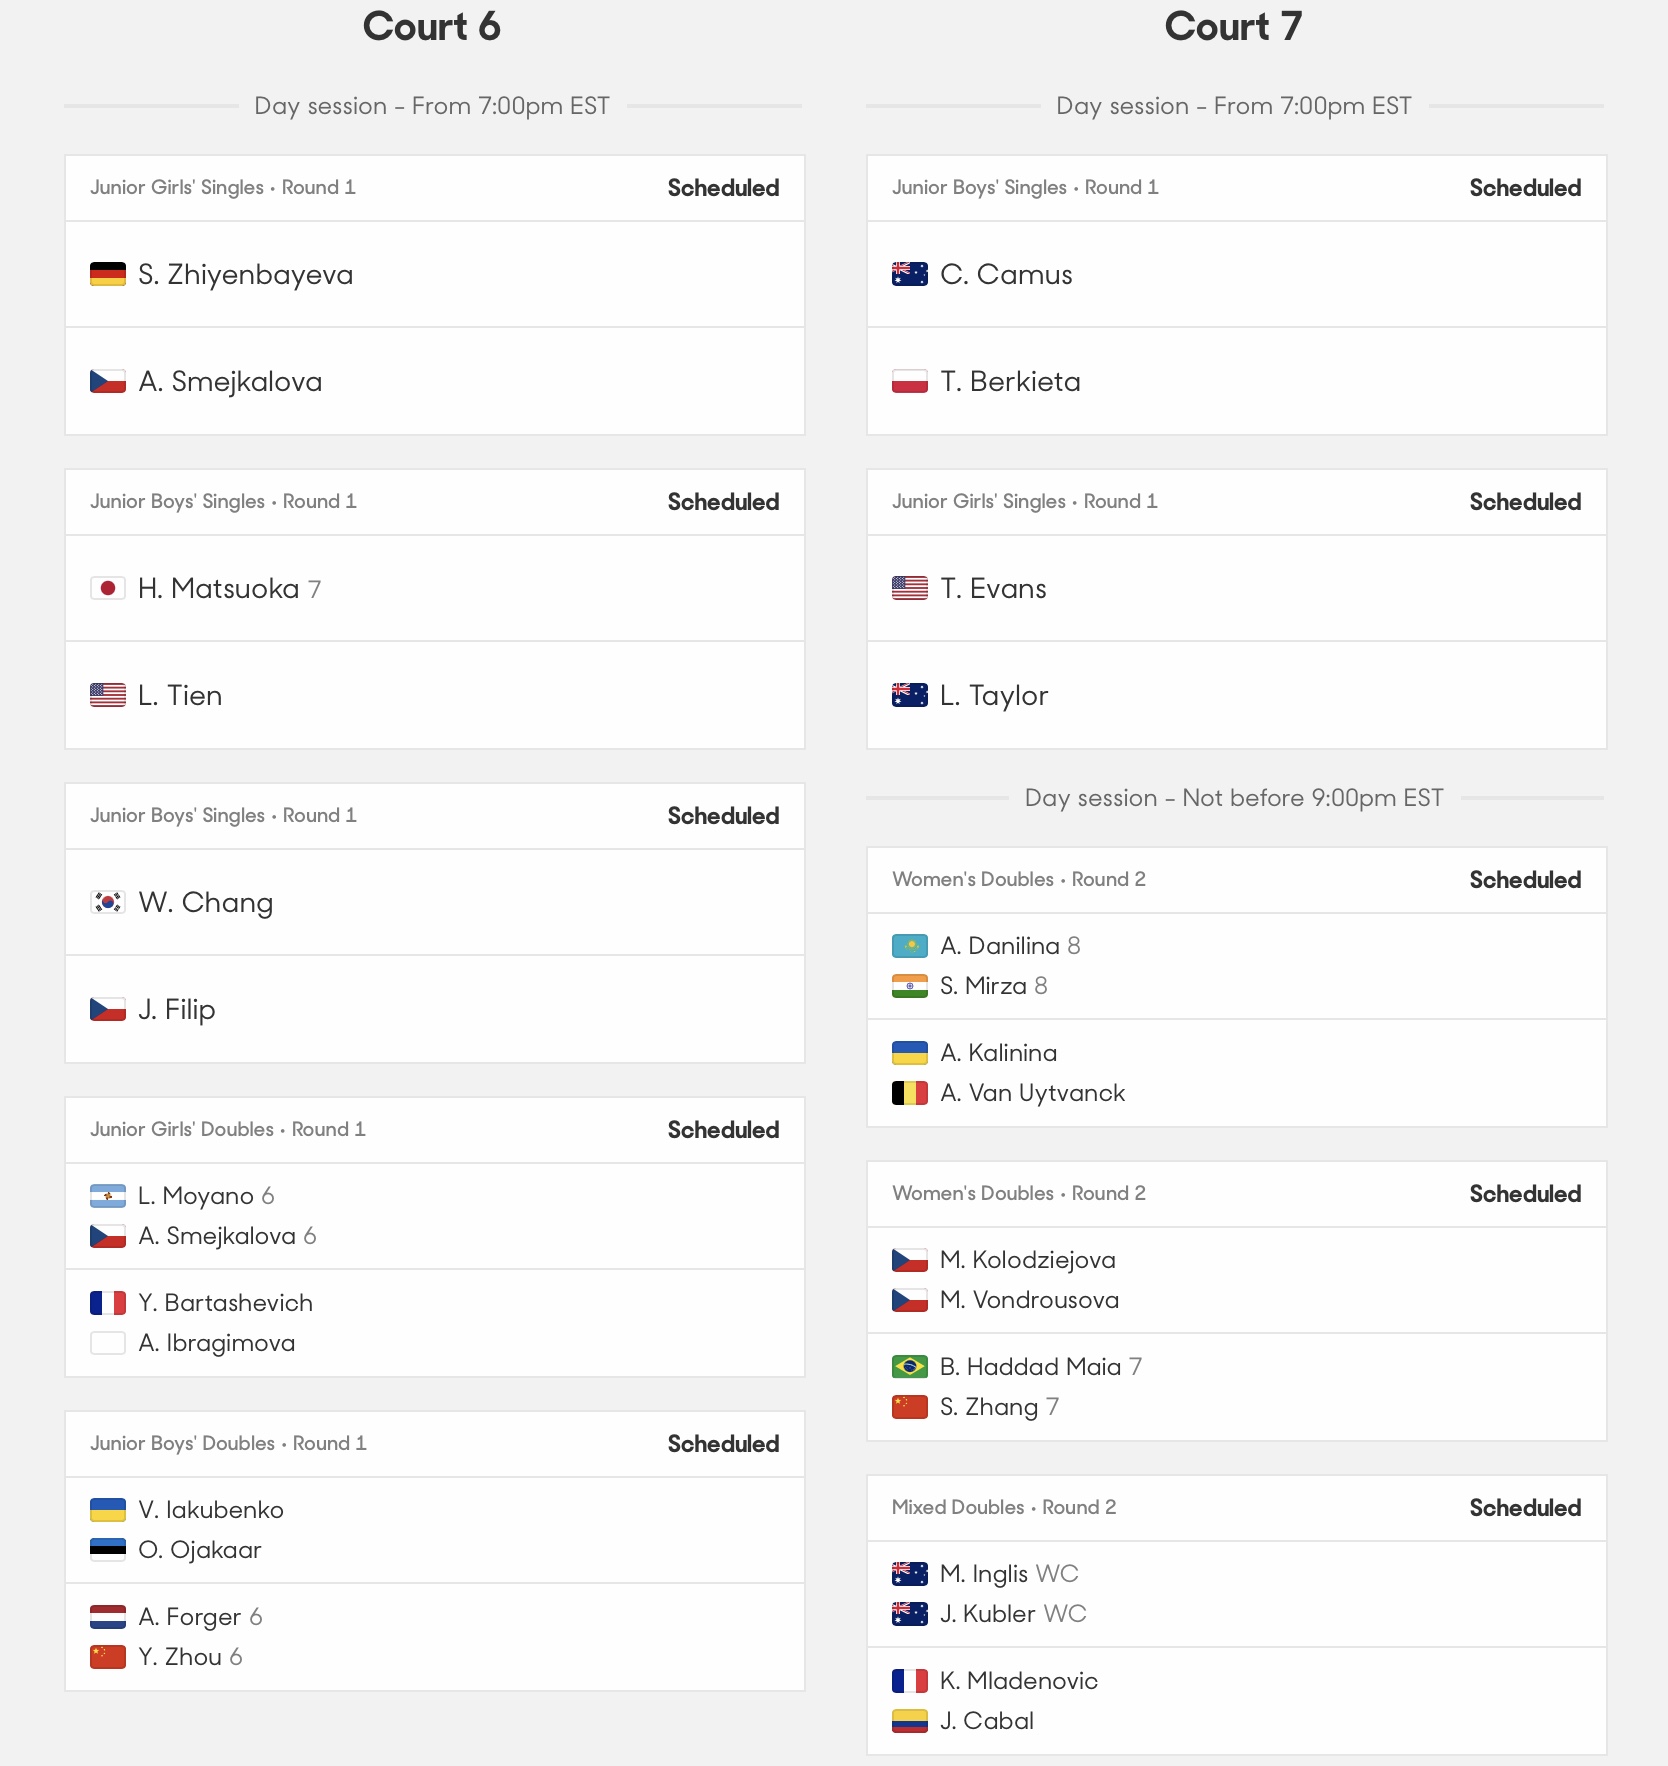Open player T. Evans
Viewport: 1668px width, 1766px height.
click(993, 588)
